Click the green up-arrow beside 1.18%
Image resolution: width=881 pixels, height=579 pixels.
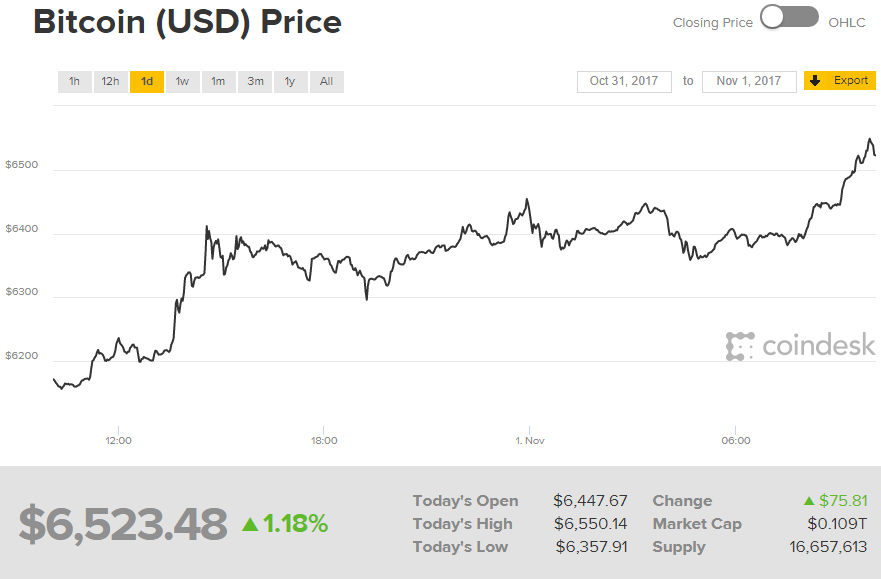tap(249, 521)
